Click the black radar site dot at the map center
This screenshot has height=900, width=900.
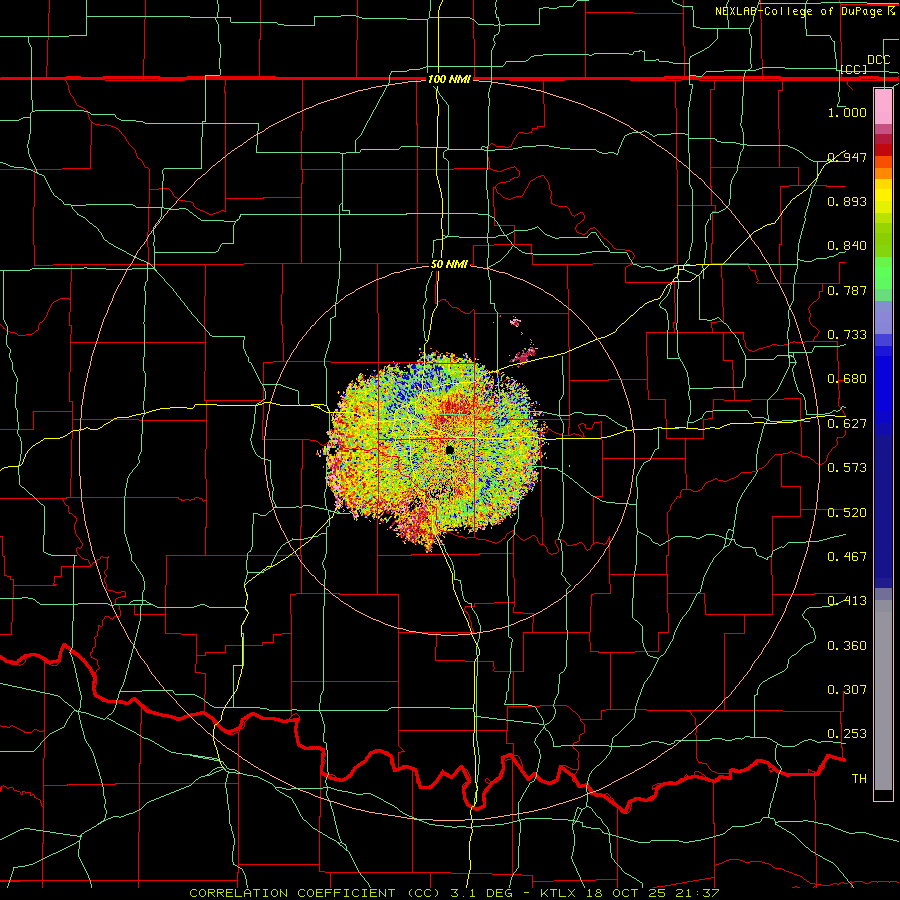(449, 449)
